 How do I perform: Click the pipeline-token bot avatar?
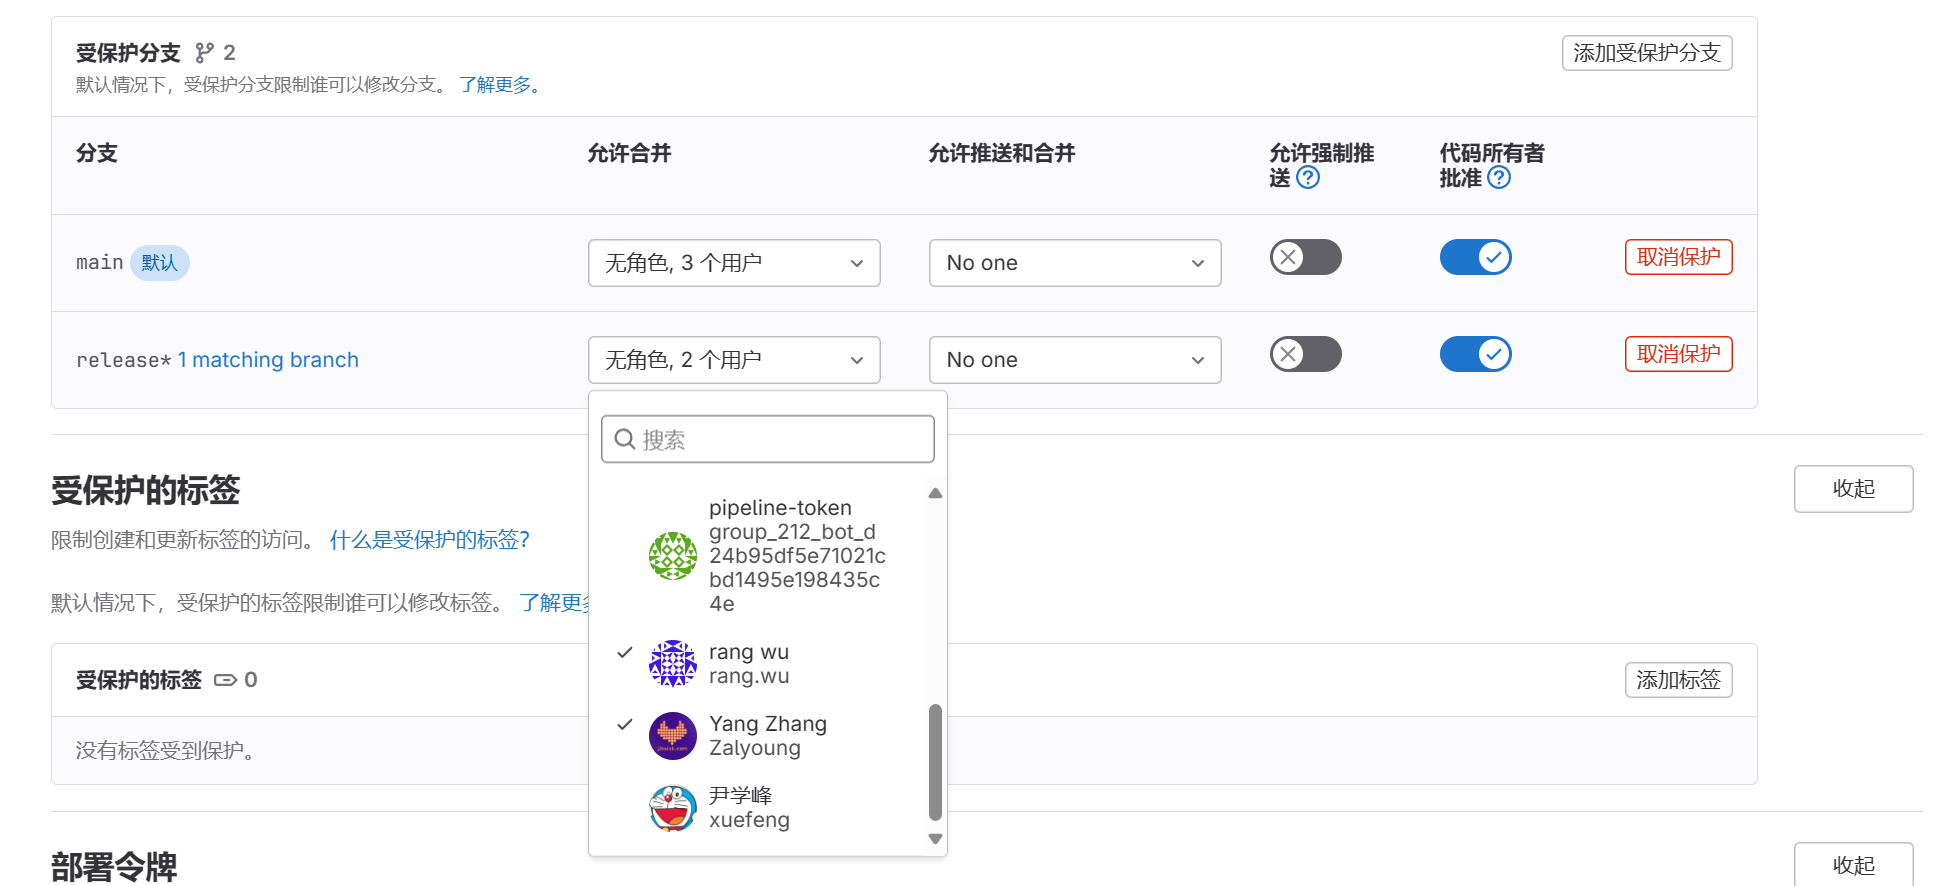[x=673, y=556]
